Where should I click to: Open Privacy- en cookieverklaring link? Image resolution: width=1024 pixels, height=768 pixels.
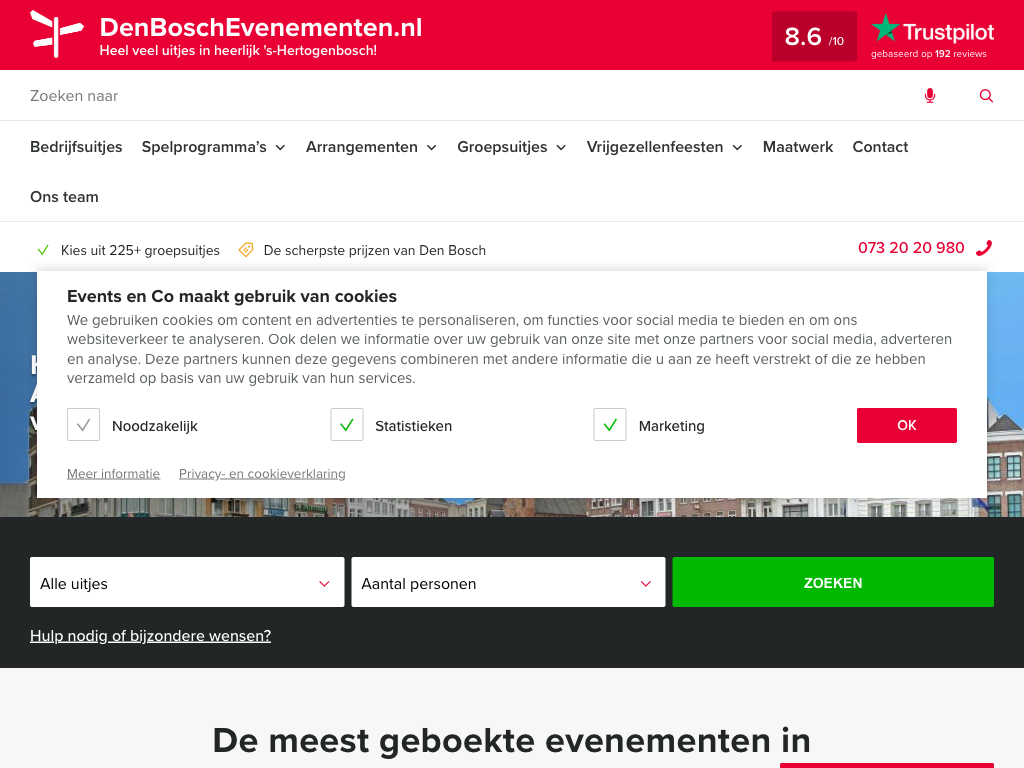(x=262, y=474)
